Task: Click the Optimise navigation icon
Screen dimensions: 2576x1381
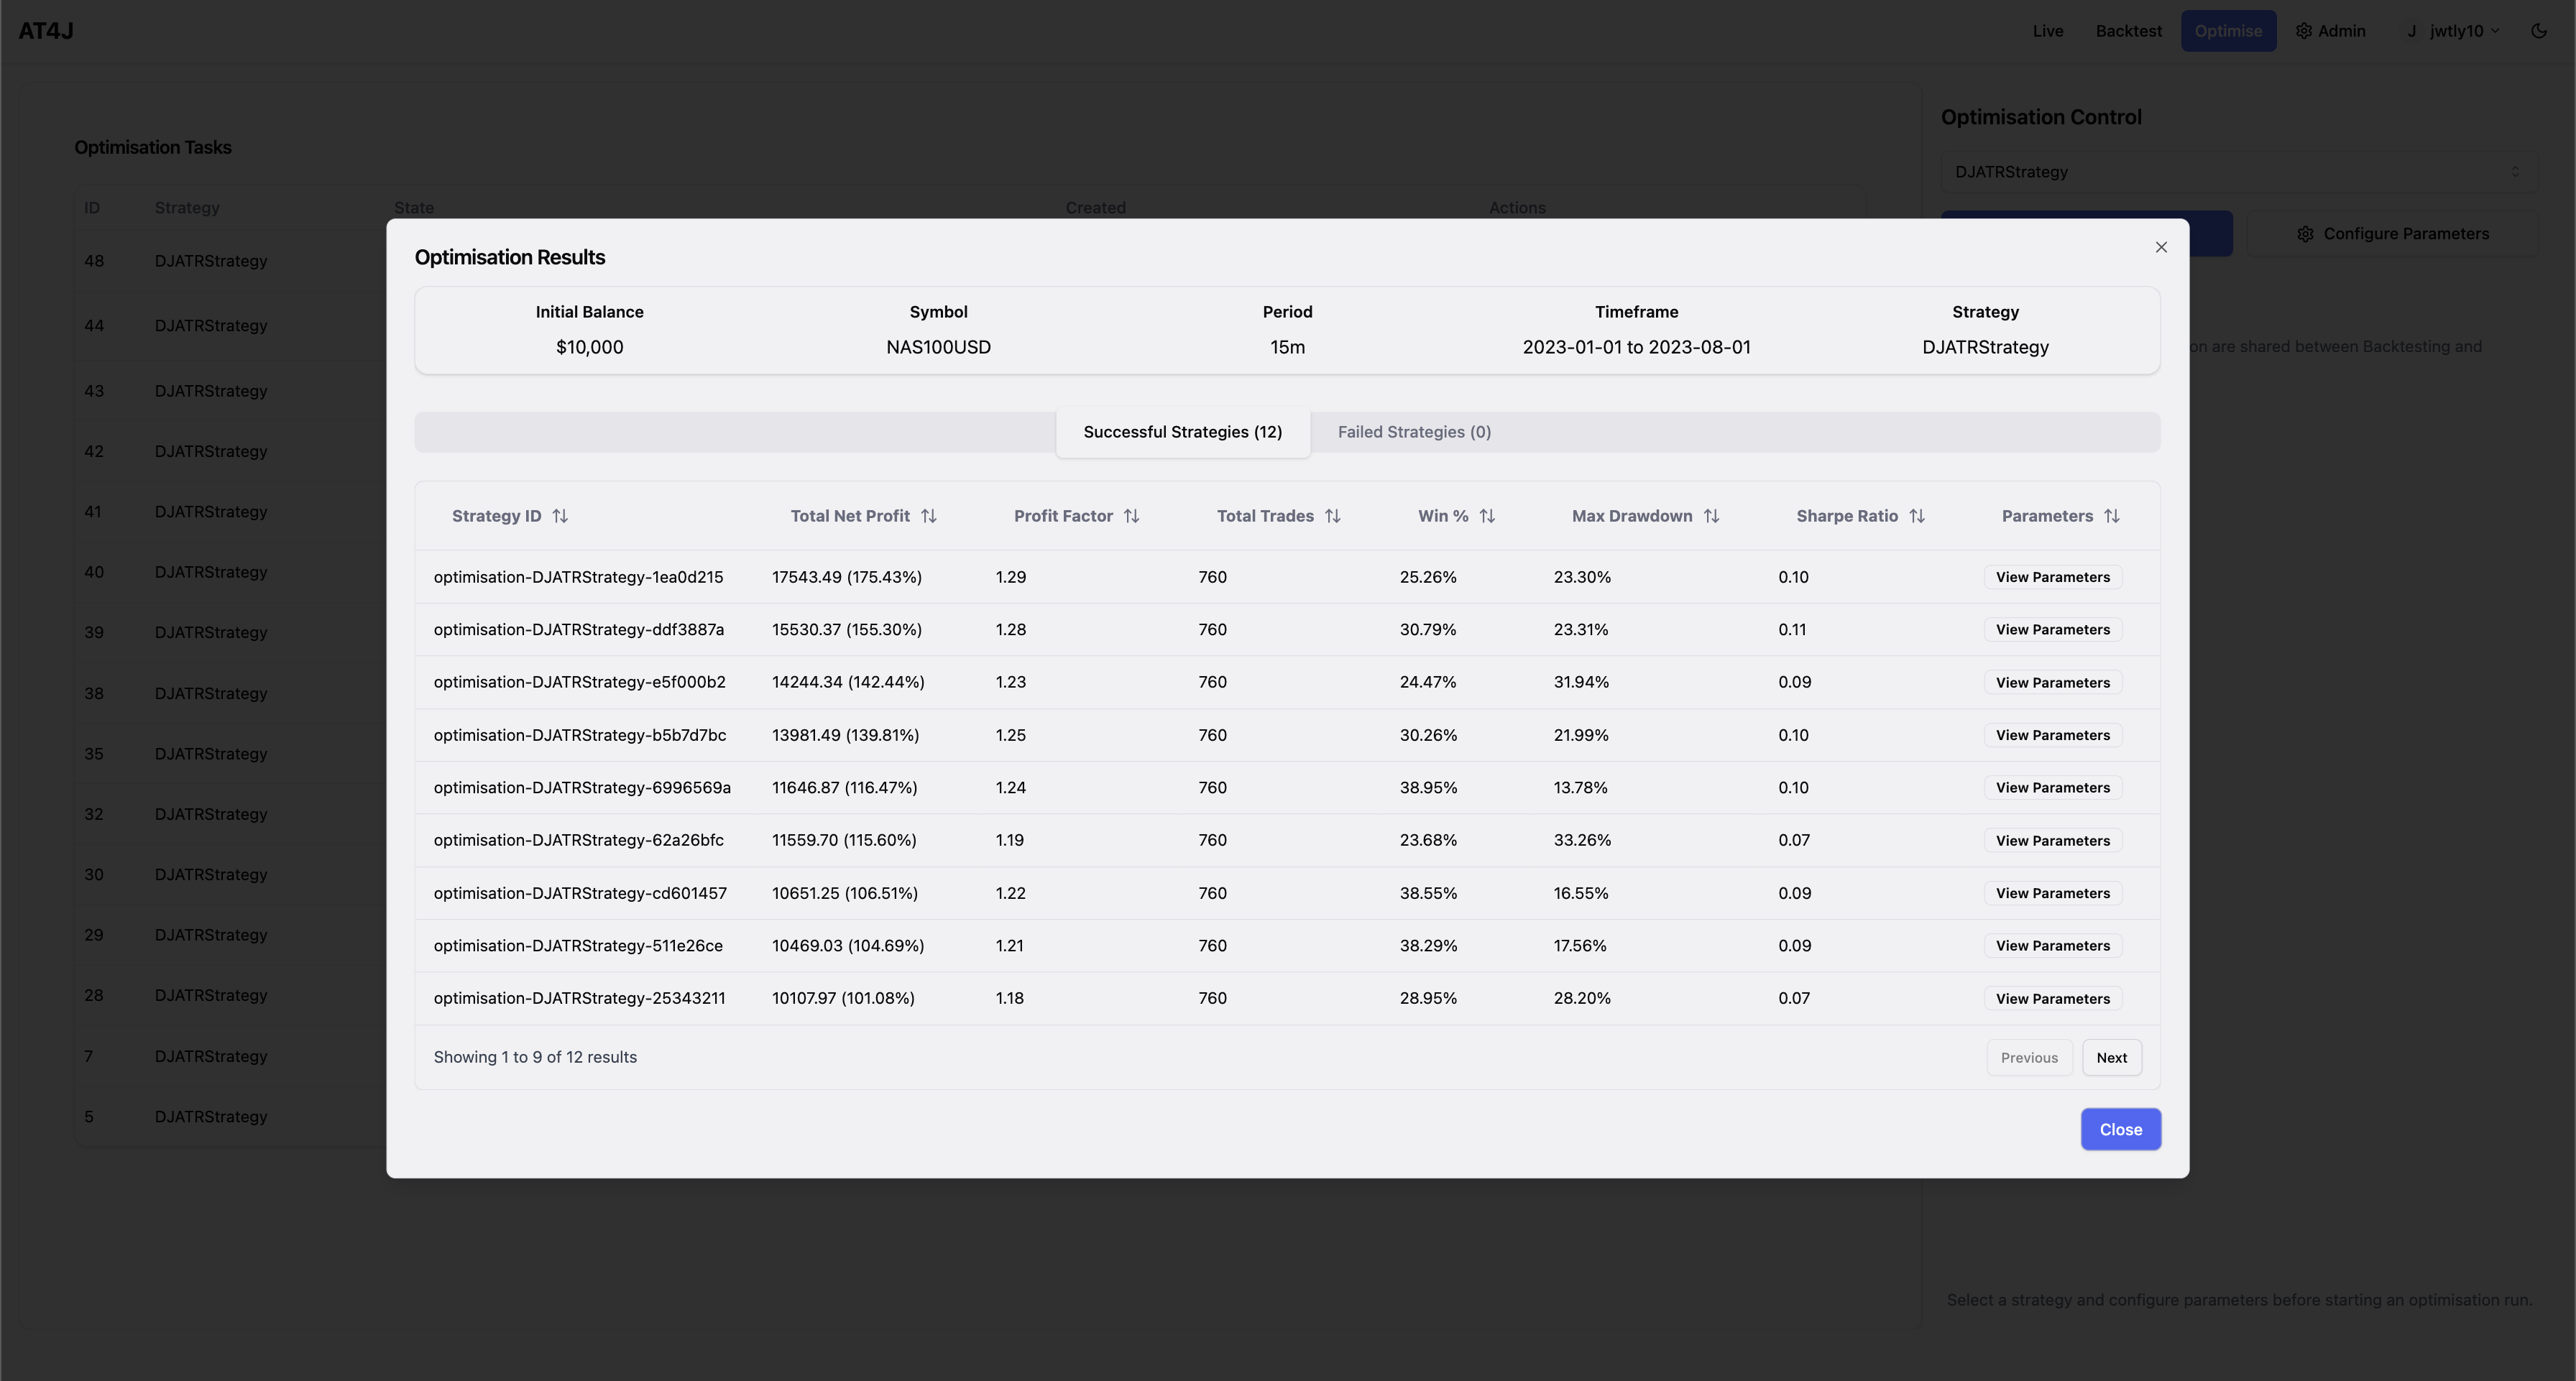Action: 2227,29
